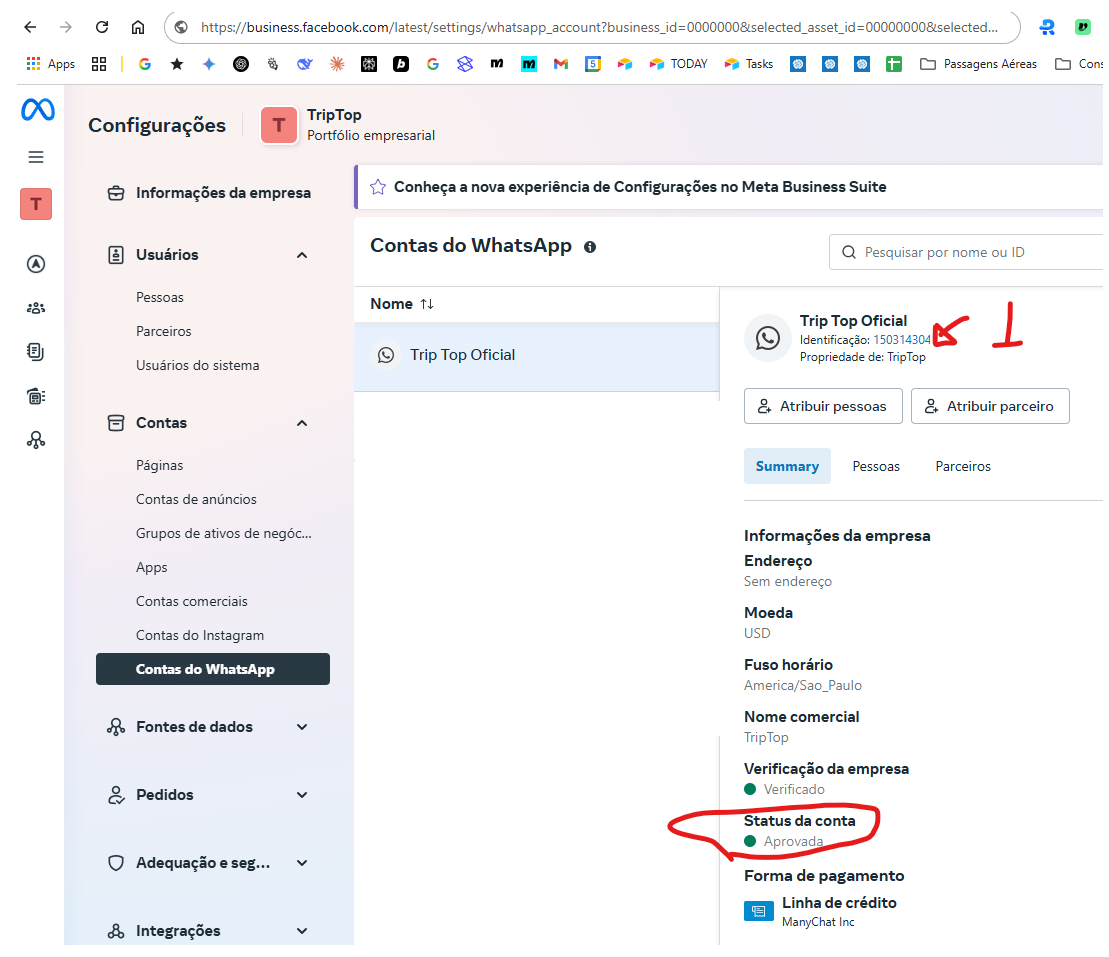
Task: Click the identification number link 150314304
Action: (902, 340)
